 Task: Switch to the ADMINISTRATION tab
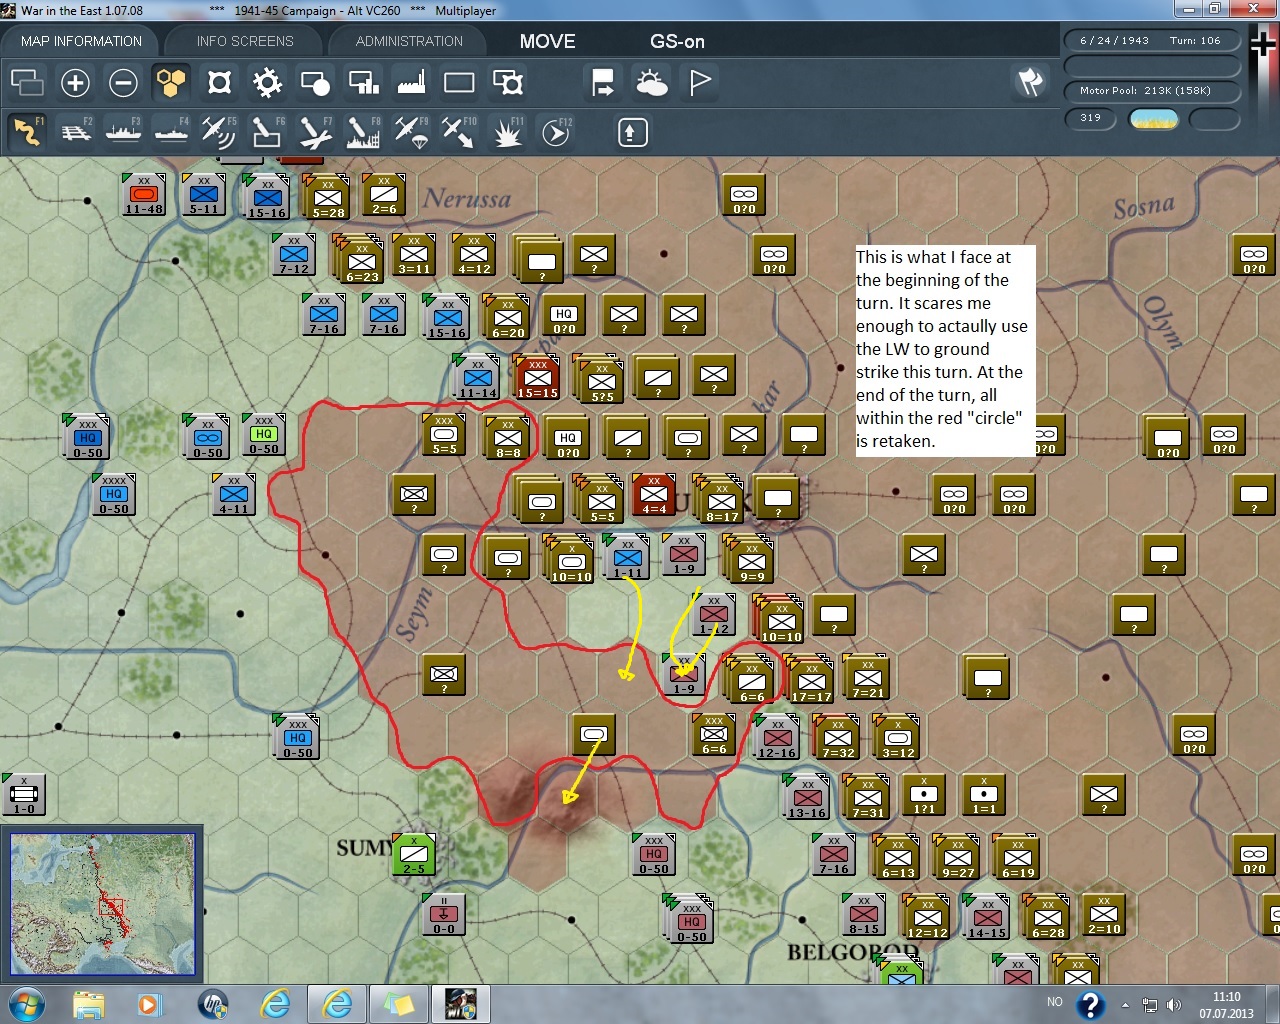pyautogui.click(x=409, y=41)
